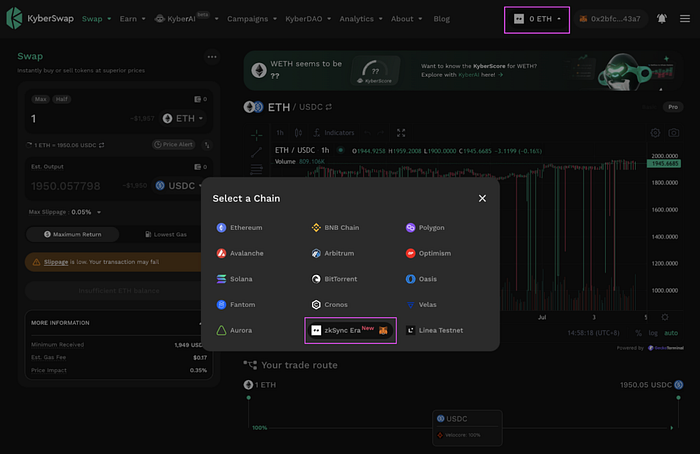
Task: Select Oasis network
Action: (421, 279)
